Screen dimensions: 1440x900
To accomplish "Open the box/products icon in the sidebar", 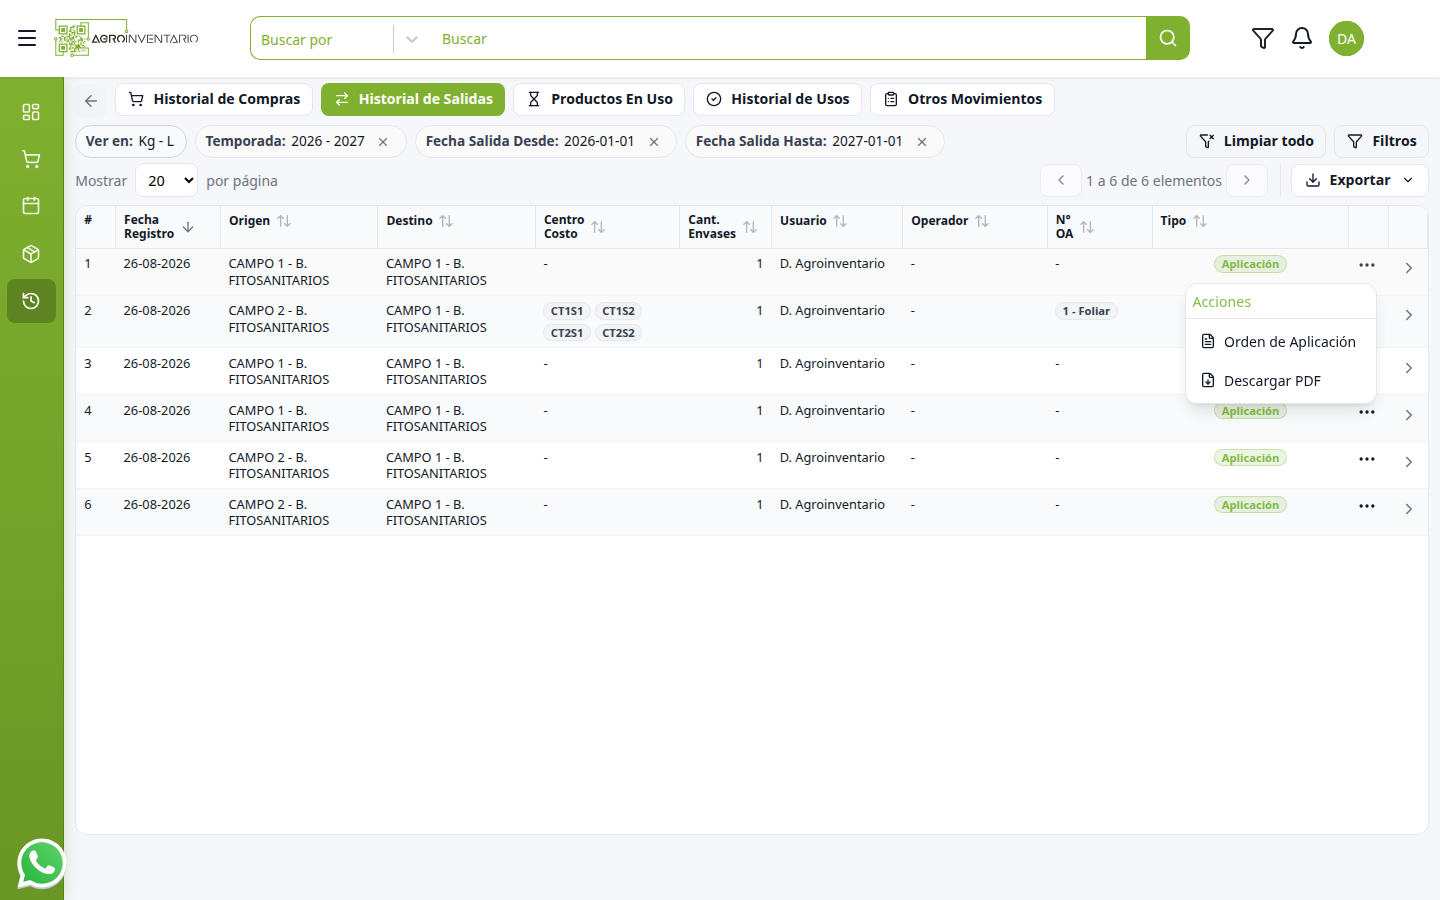I will (31, 254).
